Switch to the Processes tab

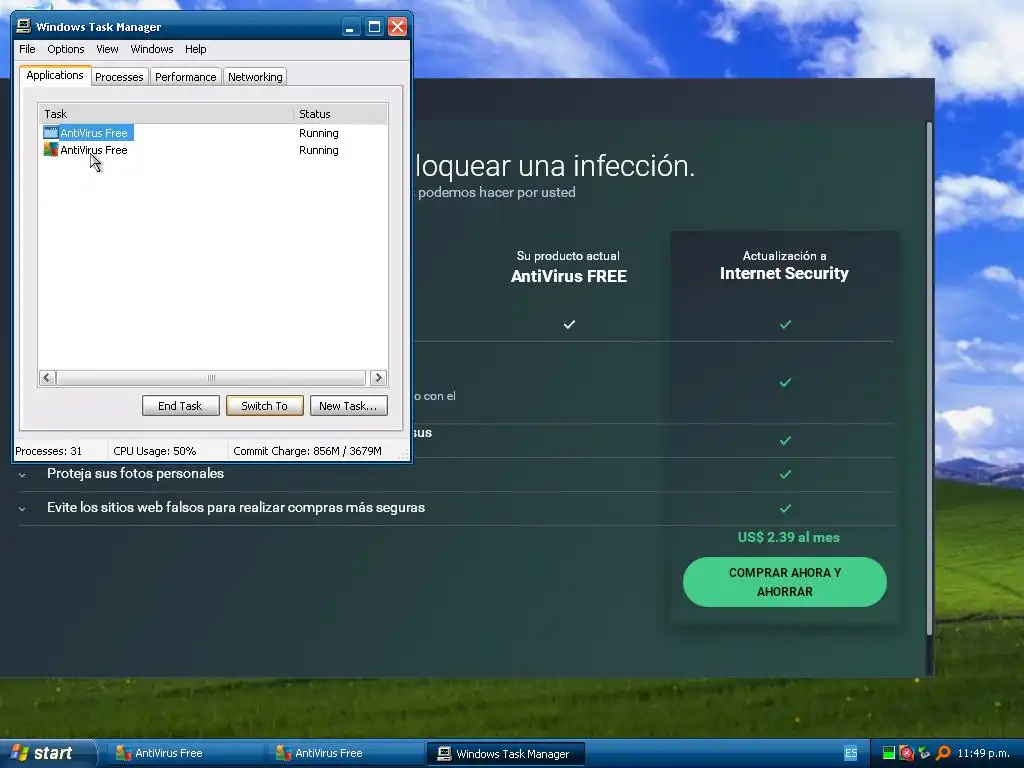(x=119, y=77)
